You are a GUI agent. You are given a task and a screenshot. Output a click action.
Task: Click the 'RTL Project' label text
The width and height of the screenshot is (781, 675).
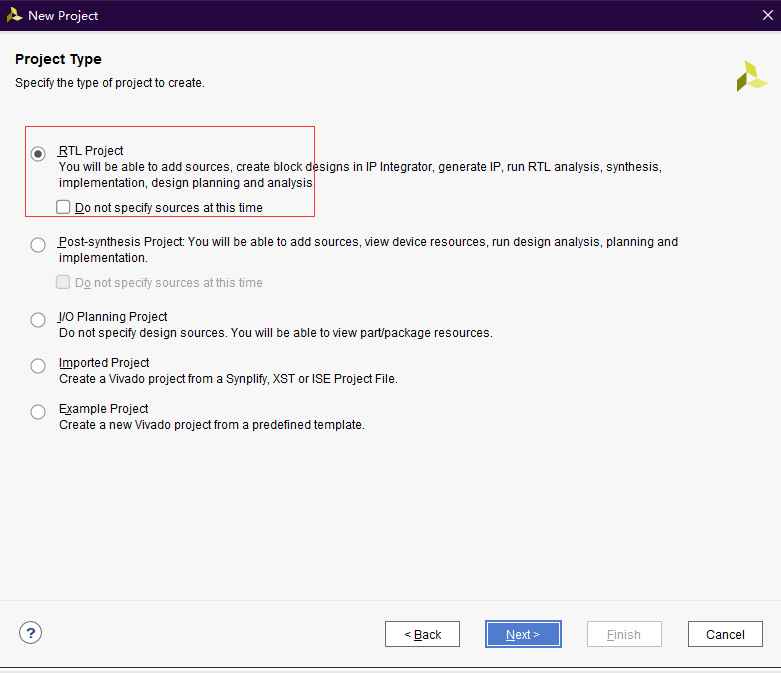(x=91, y=150)
